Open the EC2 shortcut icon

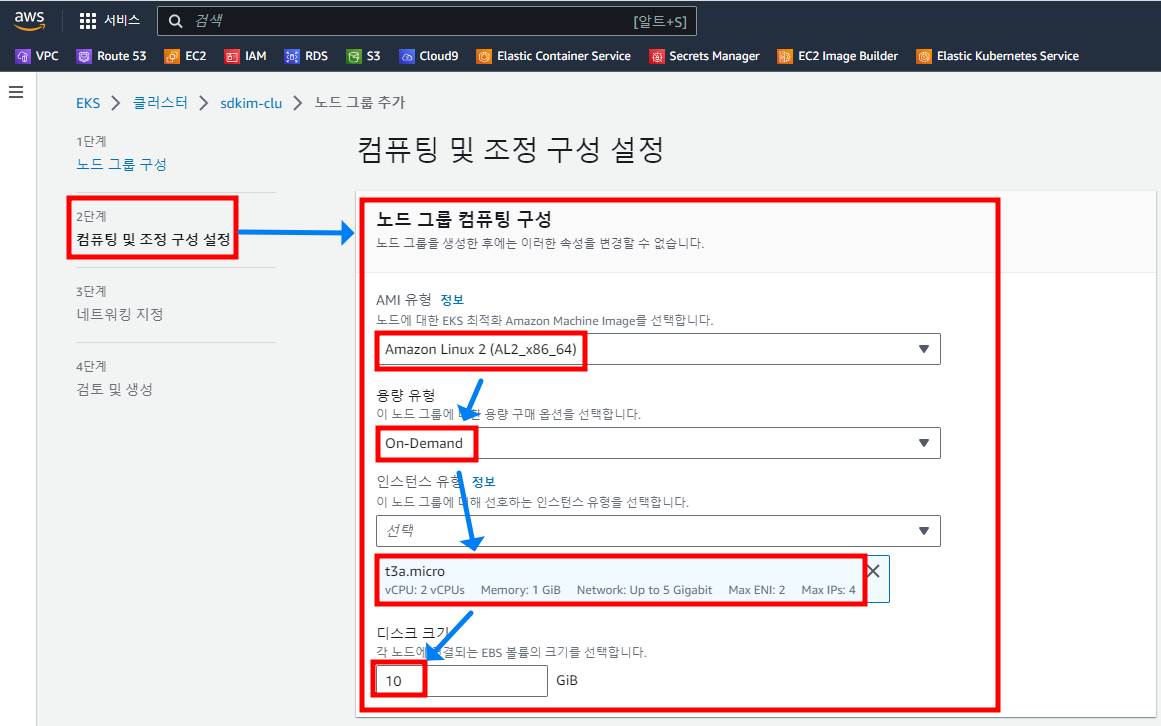point(172,56)
